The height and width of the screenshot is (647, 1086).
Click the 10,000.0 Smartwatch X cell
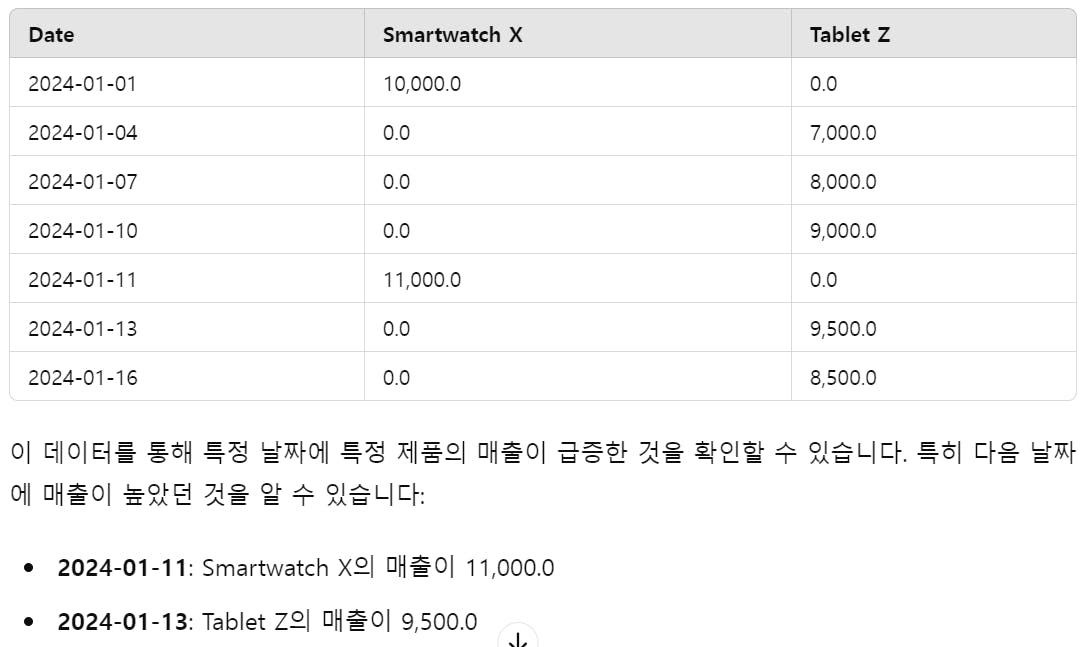click(422, 84)
